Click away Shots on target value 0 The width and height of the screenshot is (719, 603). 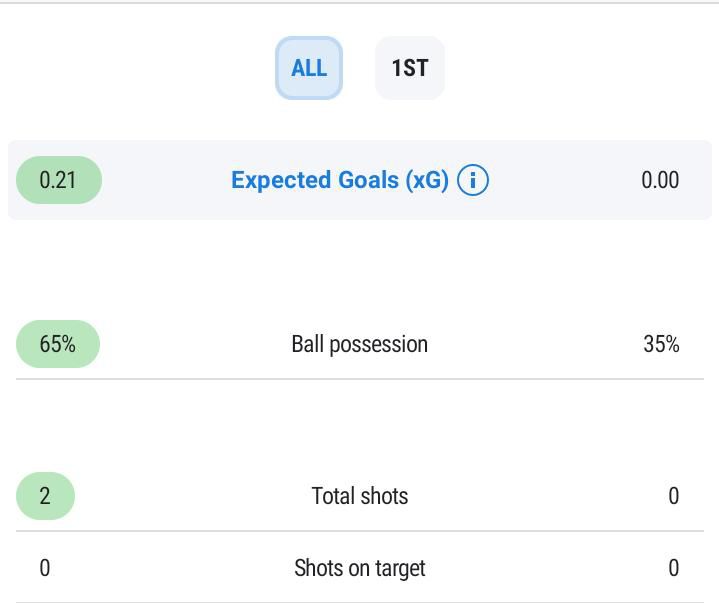tap(673, 568)
